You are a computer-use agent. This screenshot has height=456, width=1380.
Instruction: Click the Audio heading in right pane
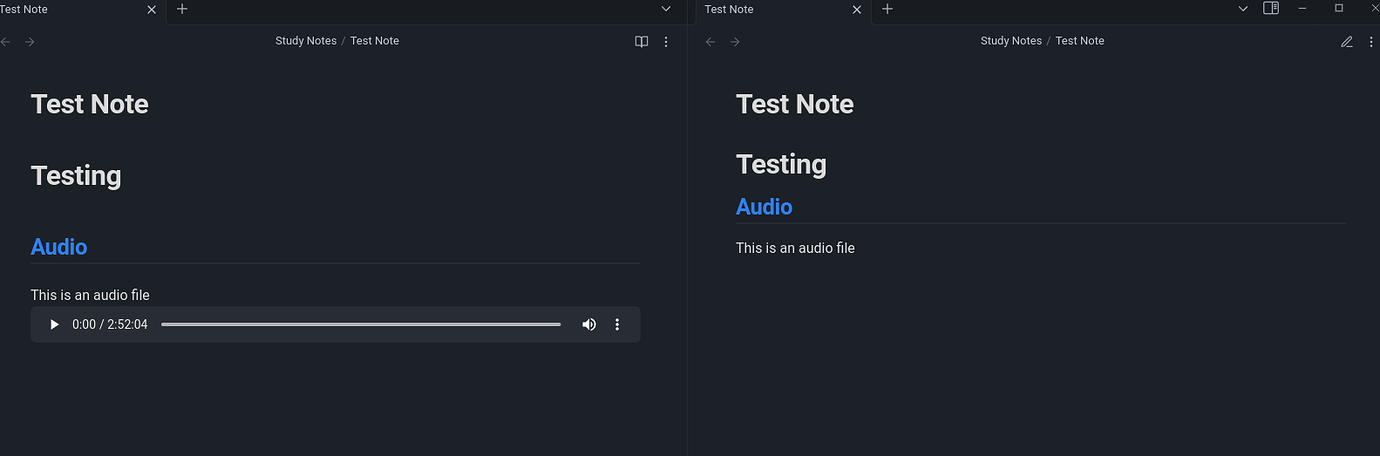point(764,207)
